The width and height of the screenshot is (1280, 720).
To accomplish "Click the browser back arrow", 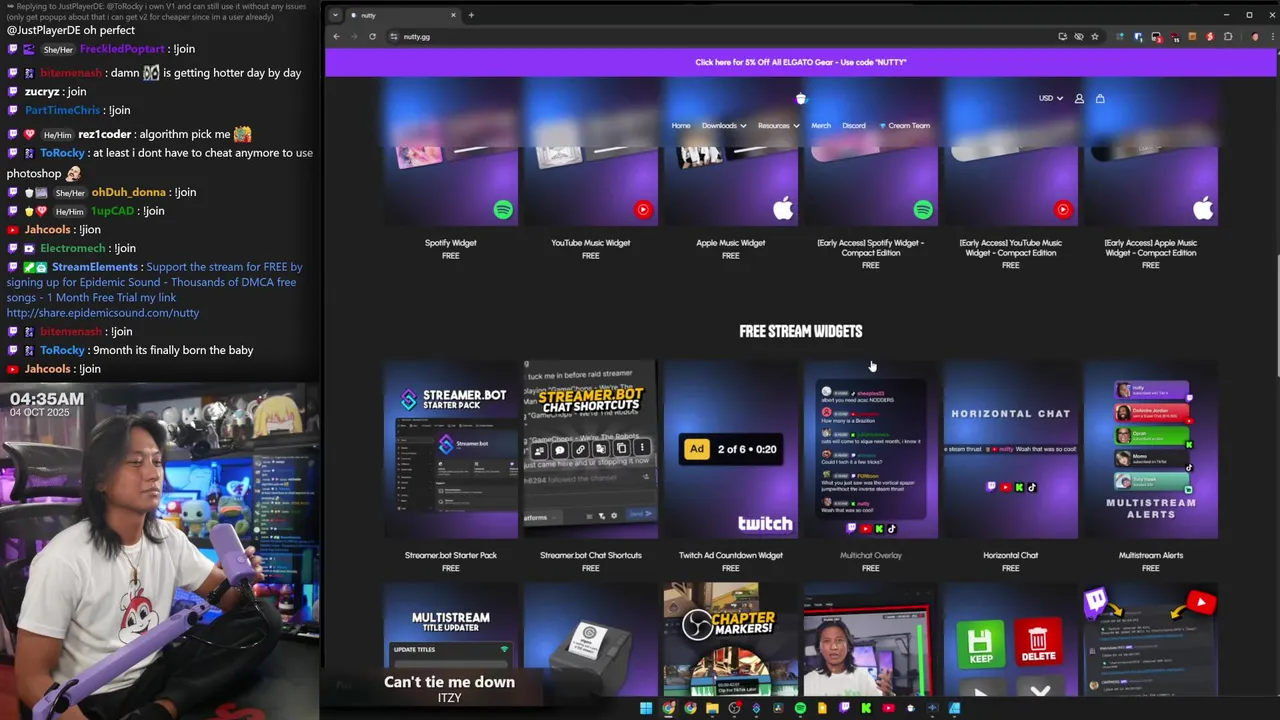I will point(336,36).
